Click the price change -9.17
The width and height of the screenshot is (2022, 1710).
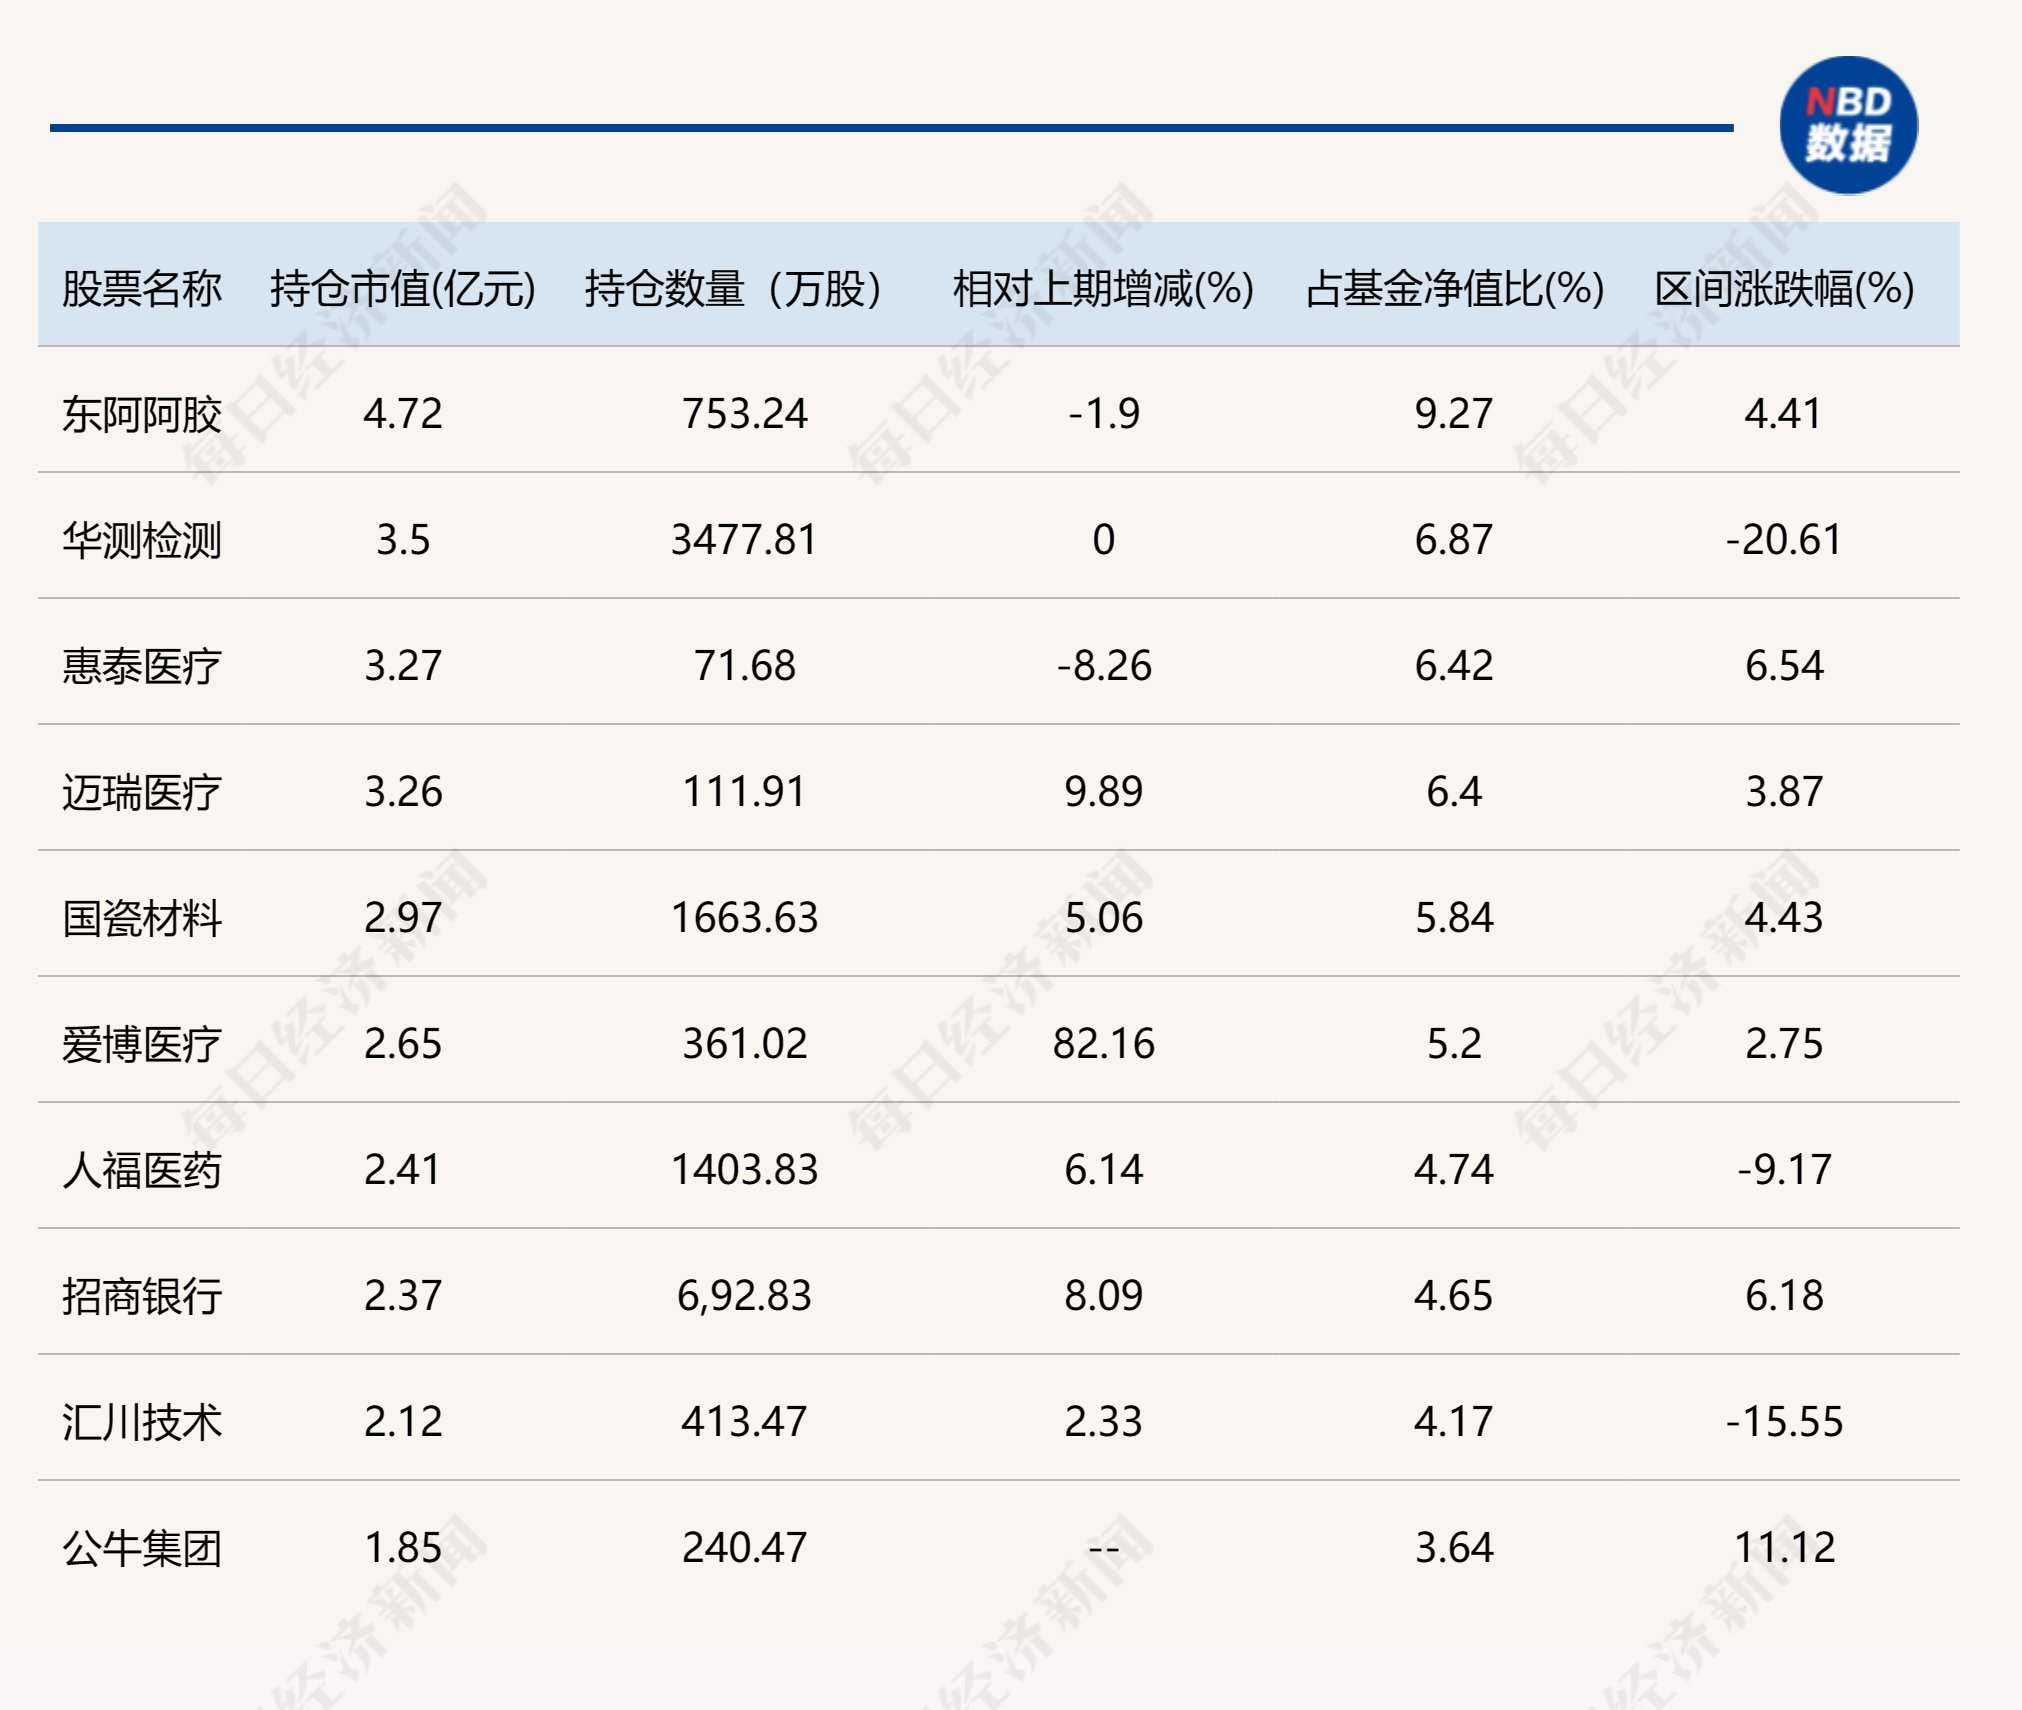click(1784, 1170)
